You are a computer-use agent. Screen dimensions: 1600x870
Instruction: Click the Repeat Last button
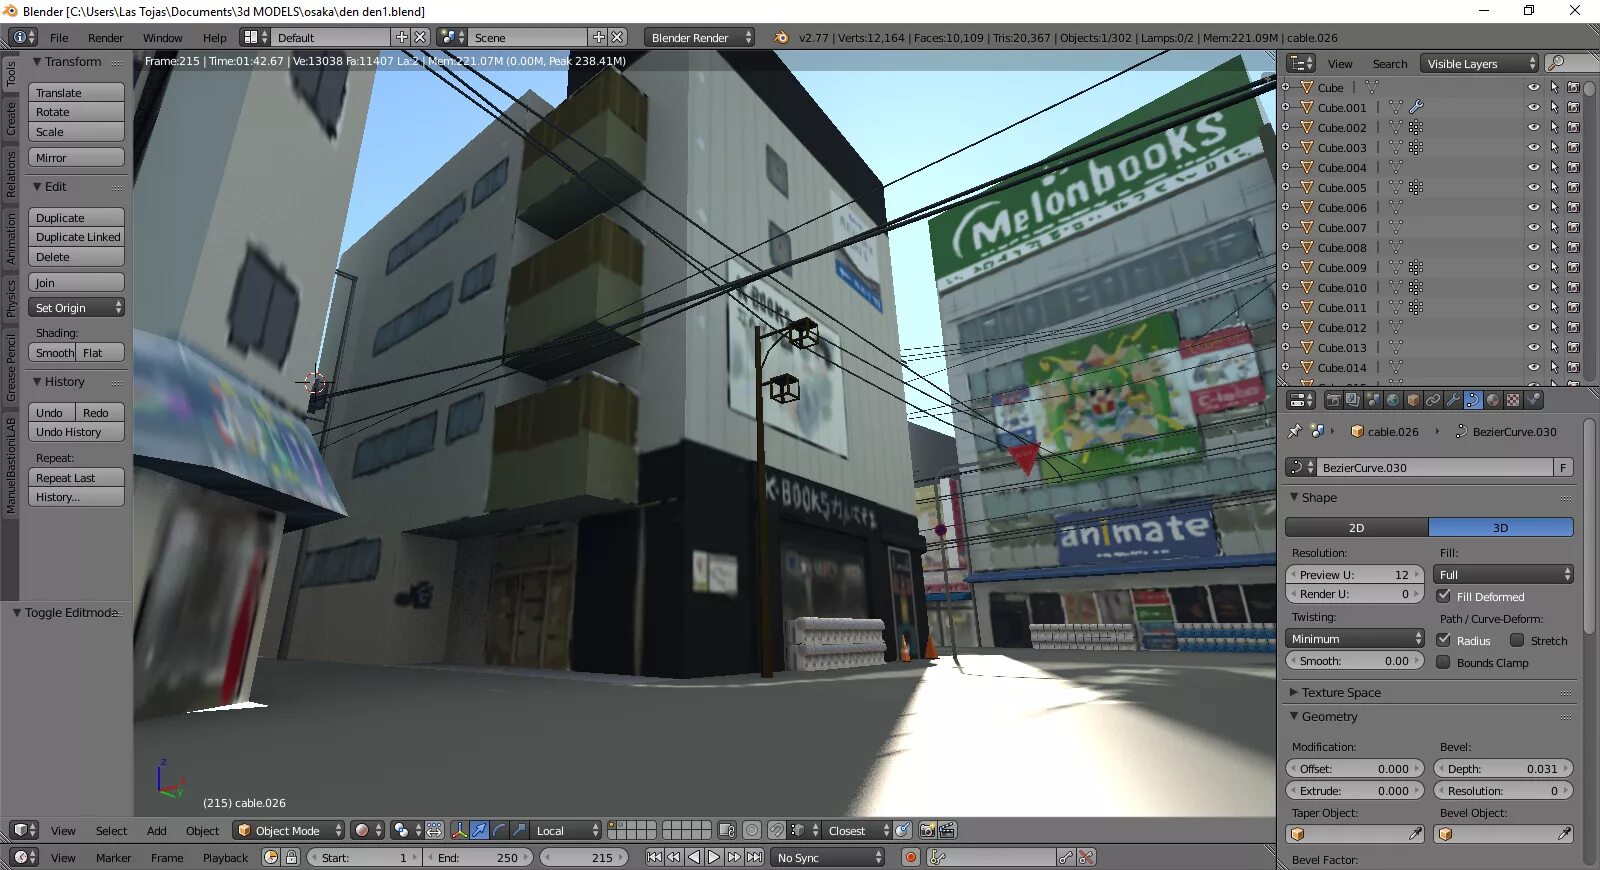click(x=76, y=477)
